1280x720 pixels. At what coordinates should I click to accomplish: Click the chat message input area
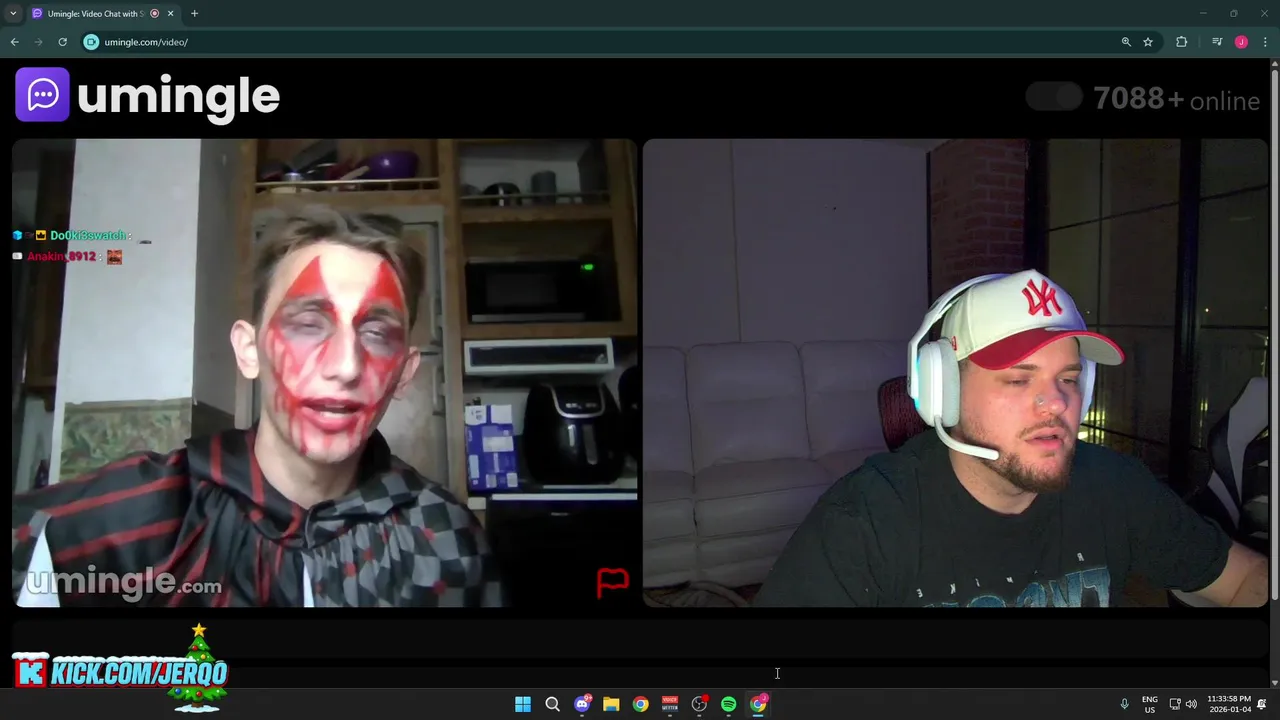point(640,640)
